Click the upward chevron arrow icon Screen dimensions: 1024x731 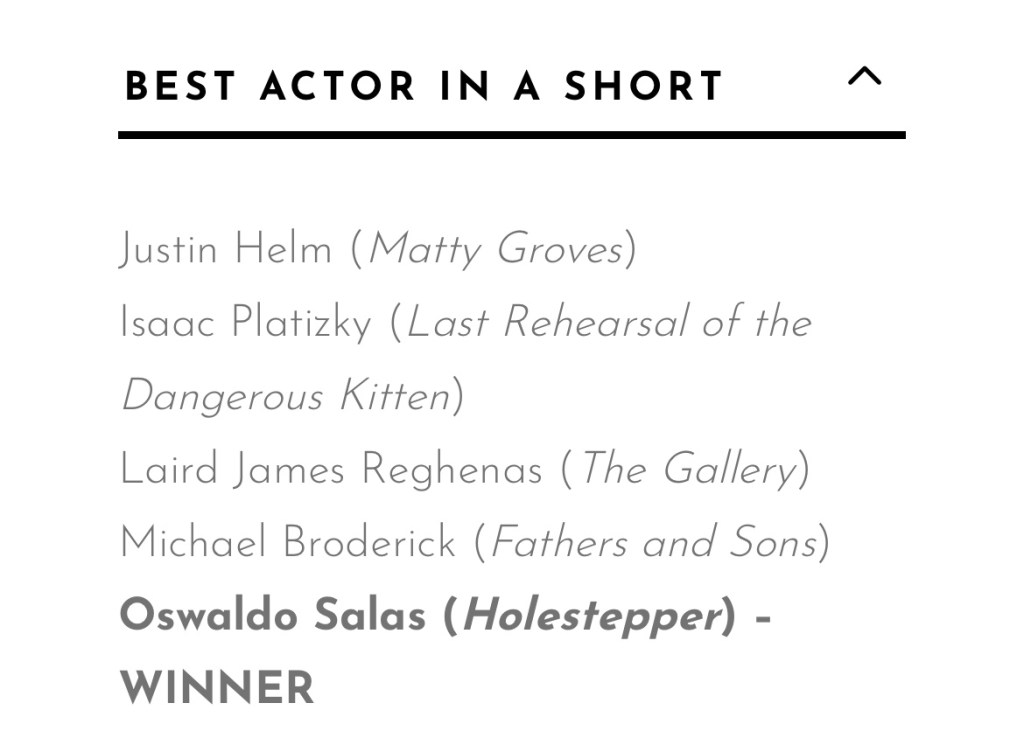pos(864,76)
